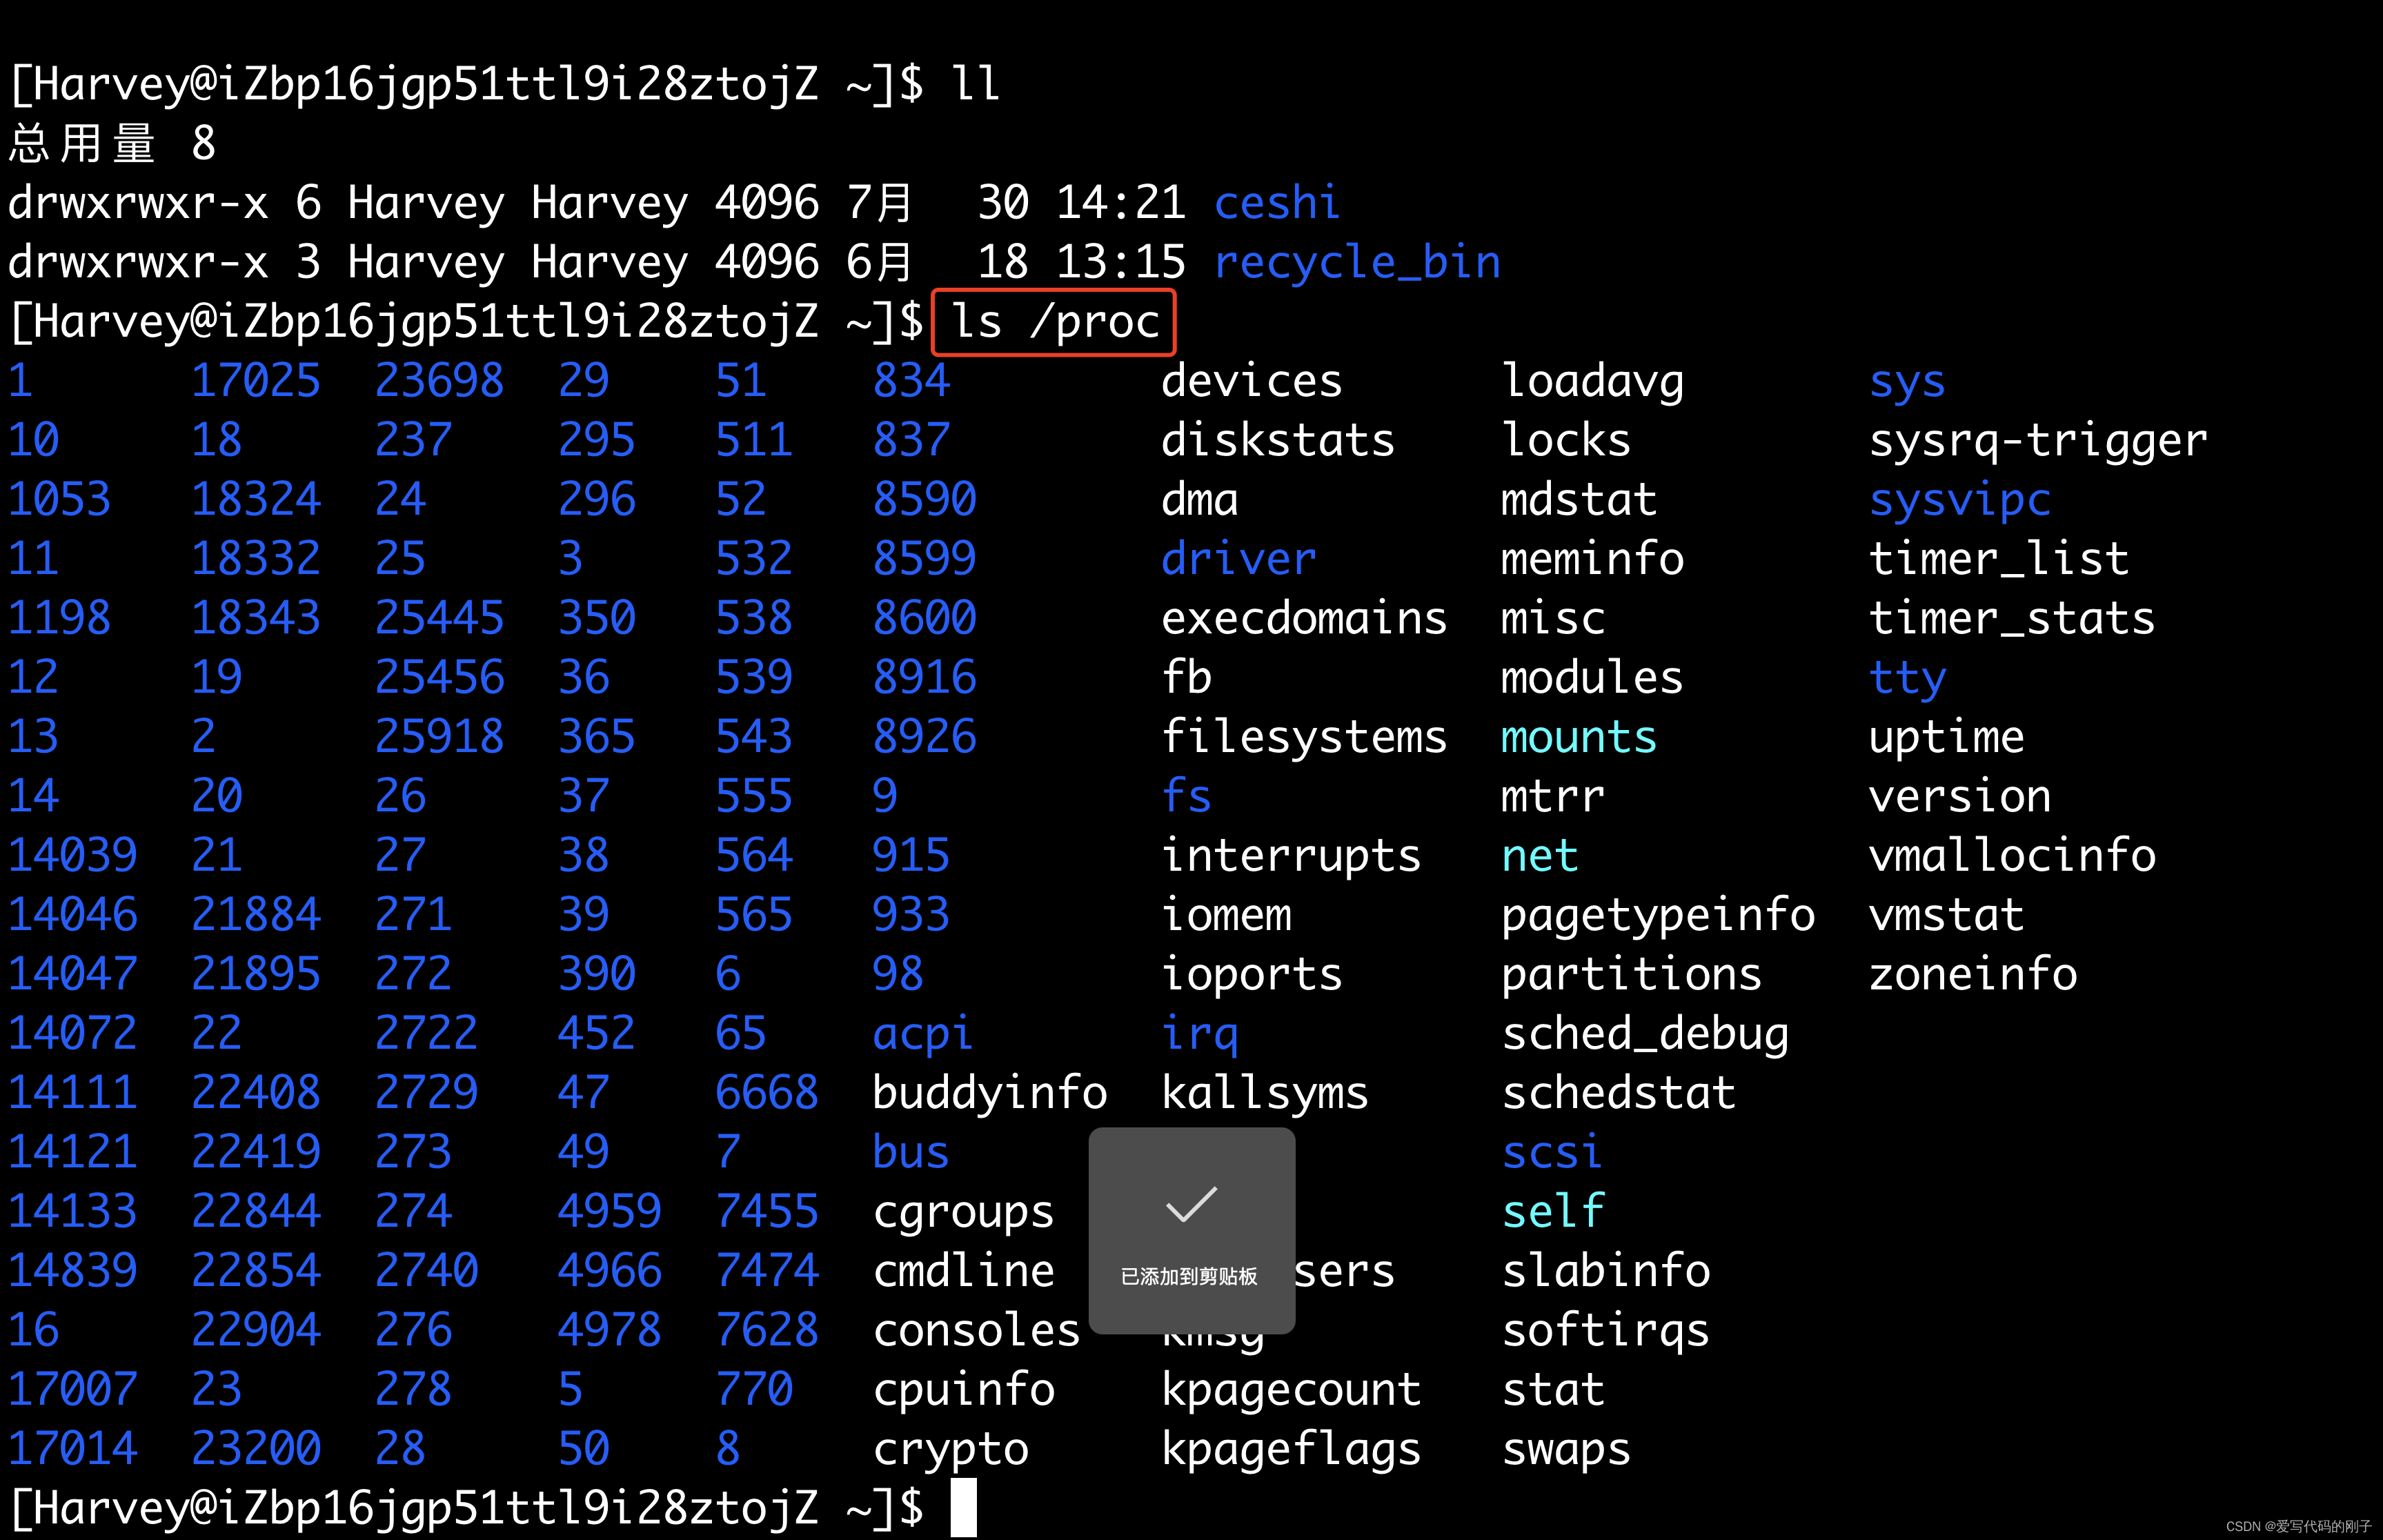The width and height of the screenshot is (2383, 1540).
Task: Select the 'mdstat' entry
Action: 1580,499
